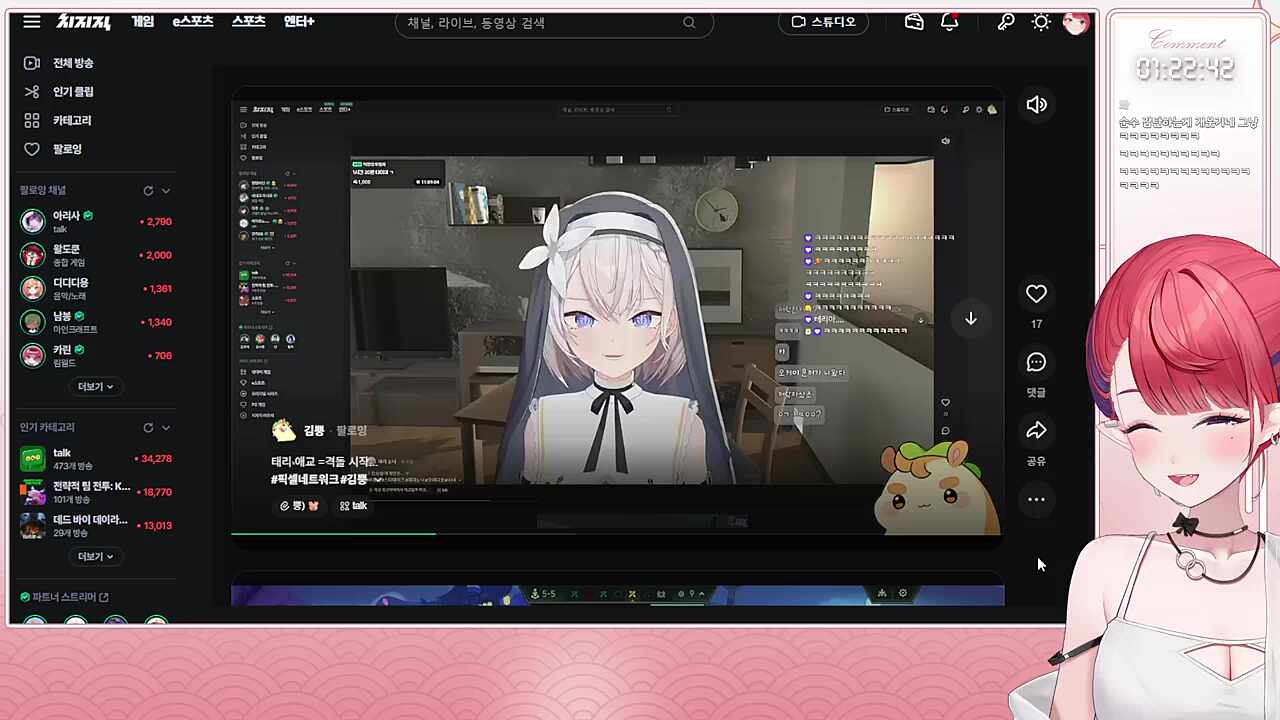The image size is (1280, 720).
Task: Open the notifications bell
Action: [x=950, y=22]
